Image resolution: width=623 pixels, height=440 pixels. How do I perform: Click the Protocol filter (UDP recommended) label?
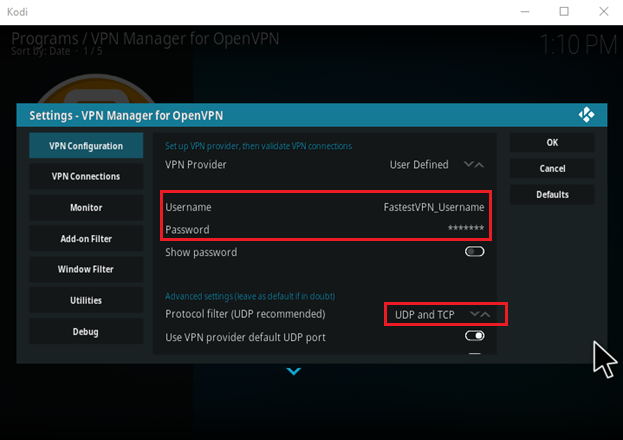tap(245, 314)
